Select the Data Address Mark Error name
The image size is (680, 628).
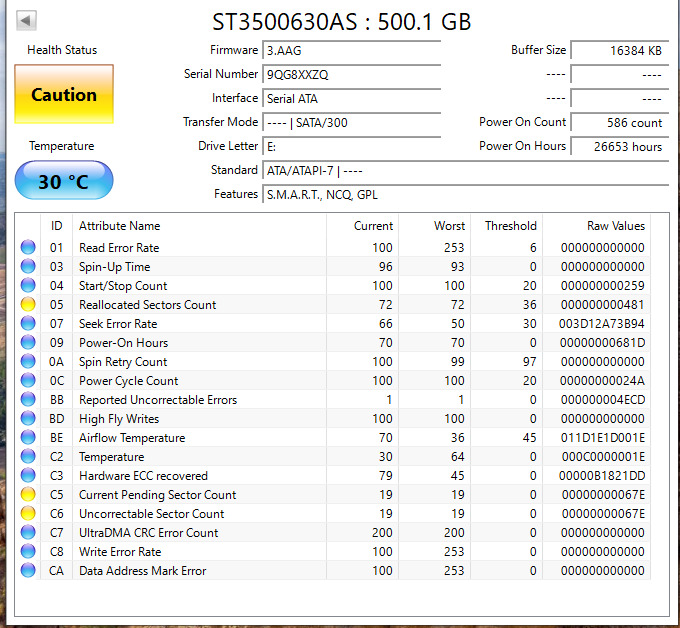tap(142, 571)
